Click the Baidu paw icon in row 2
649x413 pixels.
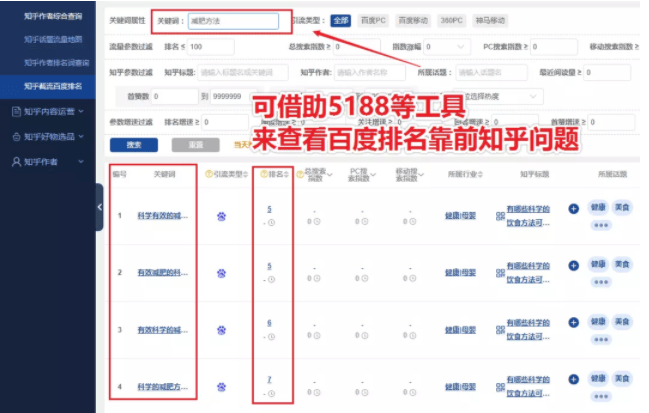pyautogui.click(x=221, y=273)
